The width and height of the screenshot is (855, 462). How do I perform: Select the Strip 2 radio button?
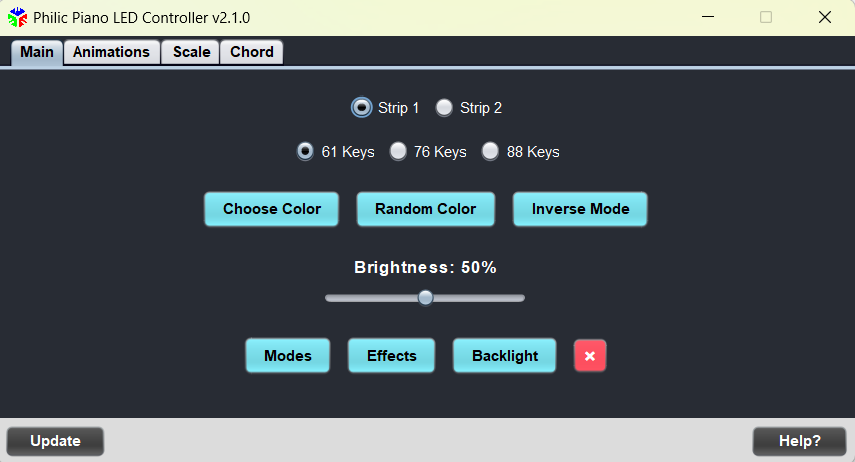(444, 107)
